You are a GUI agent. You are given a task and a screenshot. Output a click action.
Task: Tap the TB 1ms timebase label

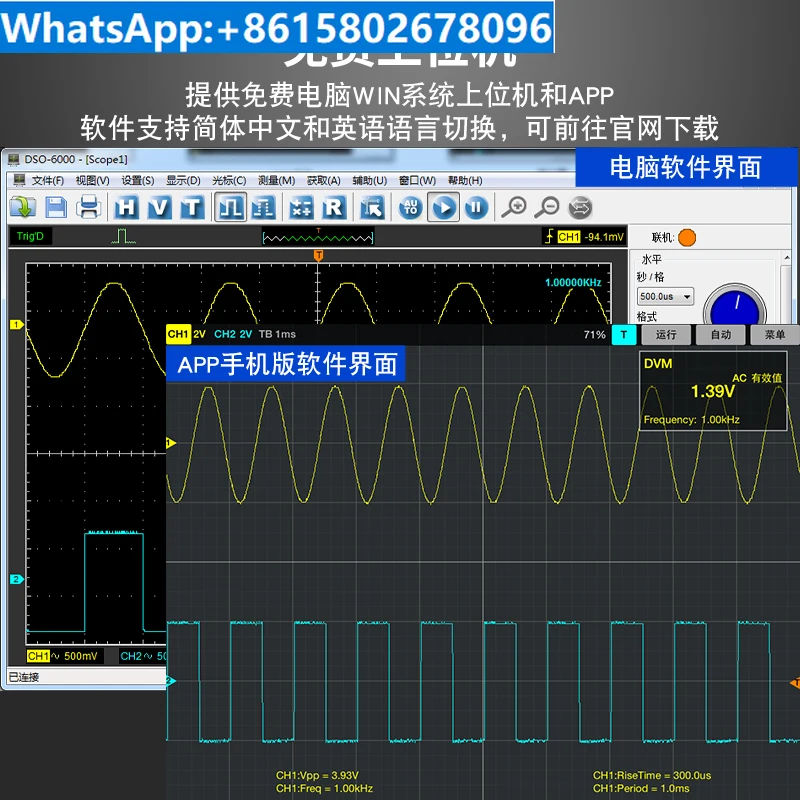pos(277,334)
